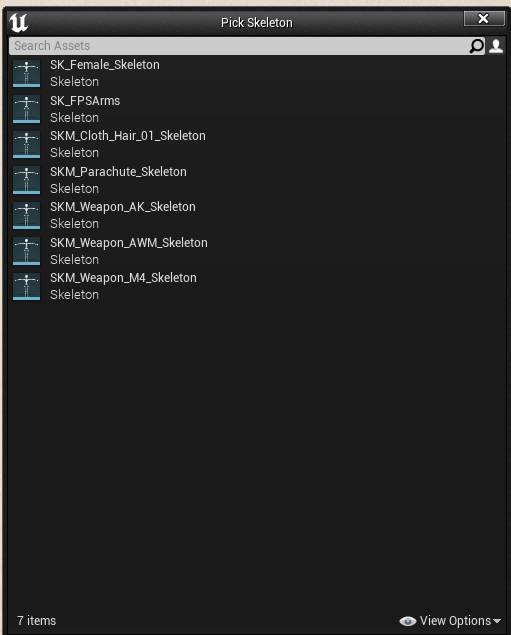511x635 pixels.
Task: Select the SKM_Parachute_Skeleton thumbnail icon
Action: click(x=26, y=180)
